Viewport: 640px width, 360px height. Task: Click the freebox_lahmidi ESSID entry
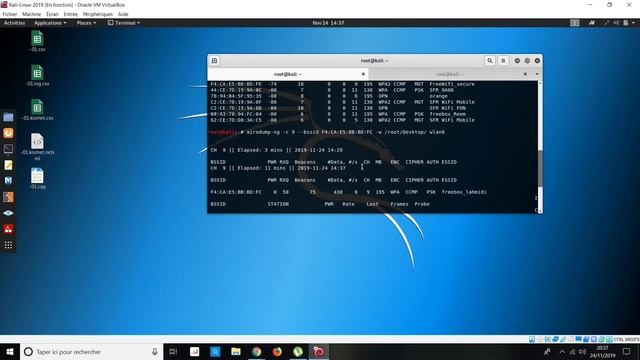pos(464,192)
